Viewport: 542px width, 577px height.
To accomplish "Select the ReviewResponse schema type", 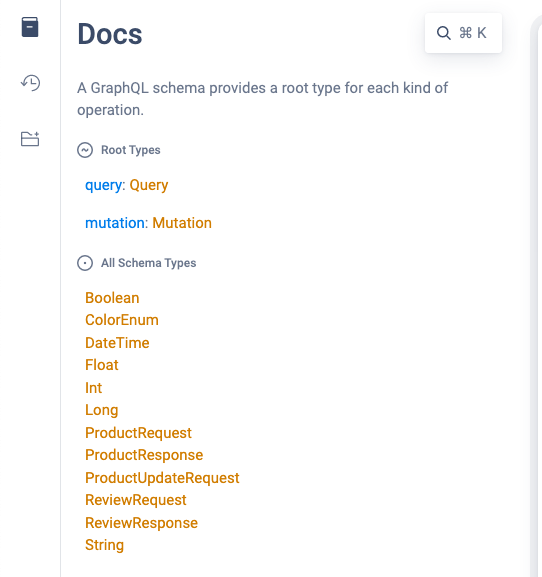I will (141, 523).
